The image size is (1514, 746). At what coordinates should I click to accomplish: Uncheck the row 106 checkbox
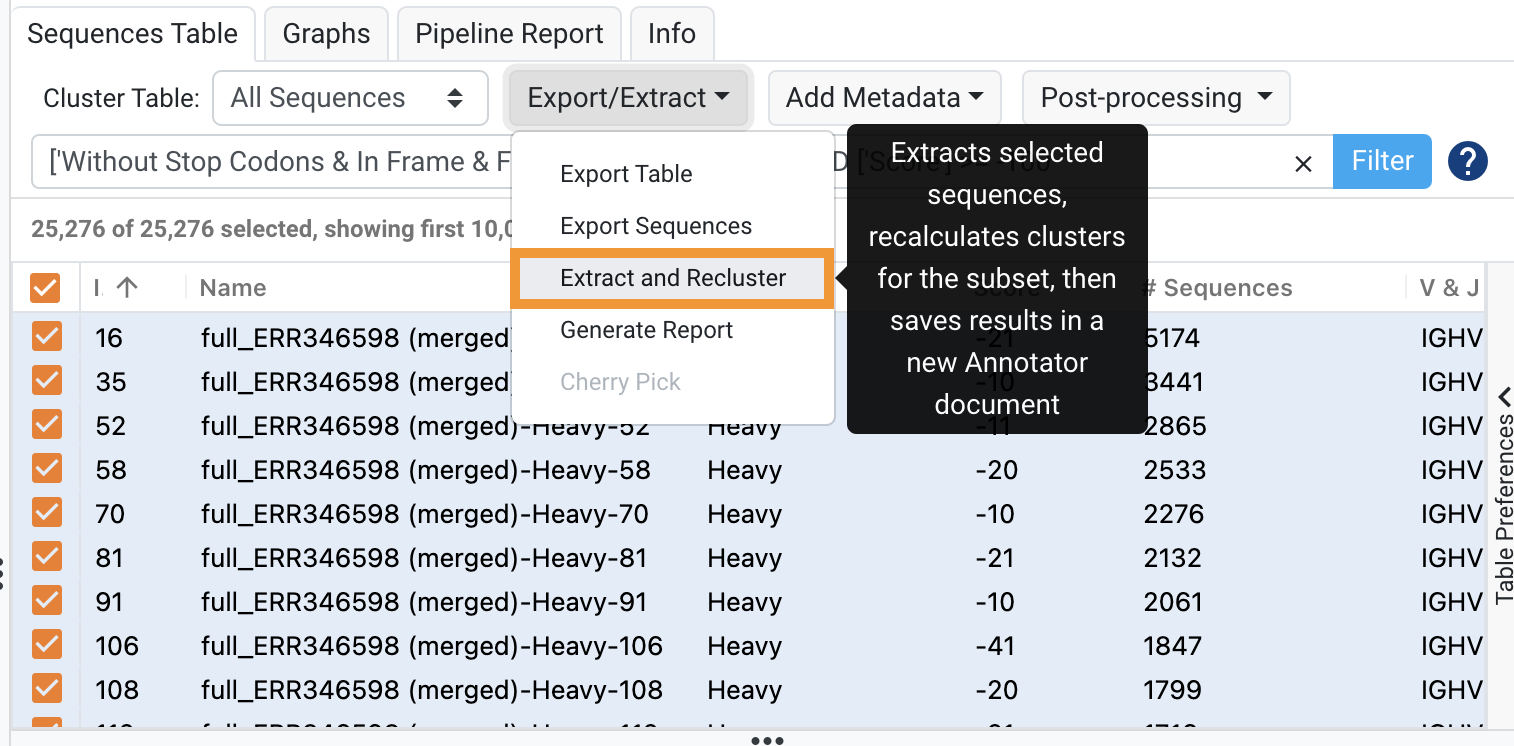(x=47, y=645)
